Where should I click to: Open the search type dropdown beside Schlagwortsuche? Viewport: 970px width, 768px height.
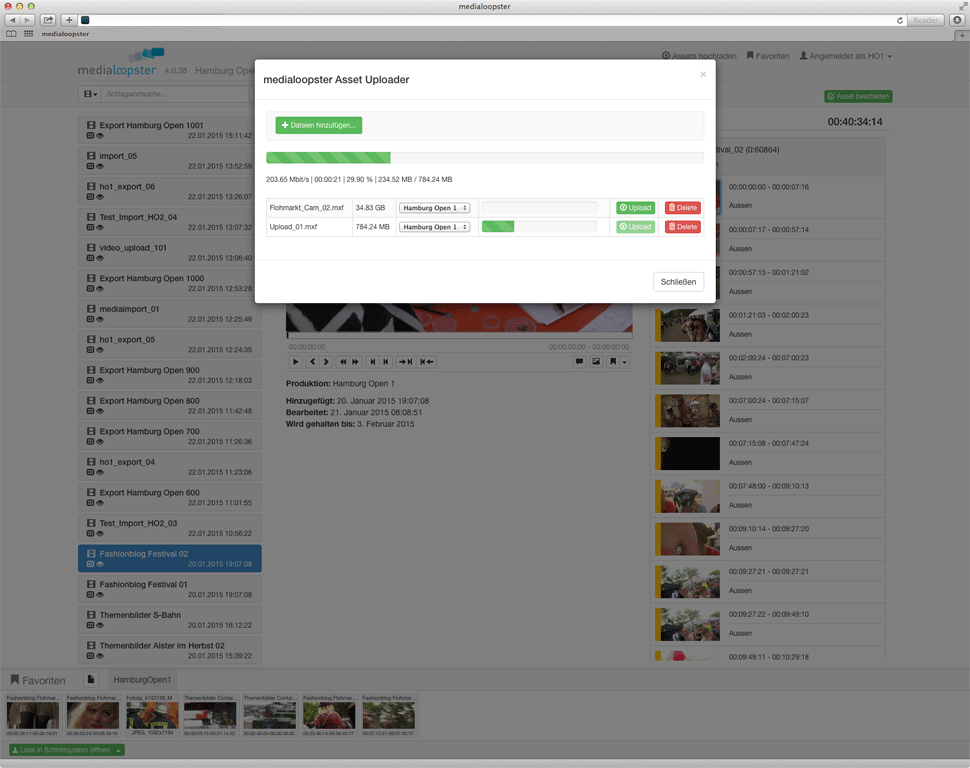[x=90, y=94]
